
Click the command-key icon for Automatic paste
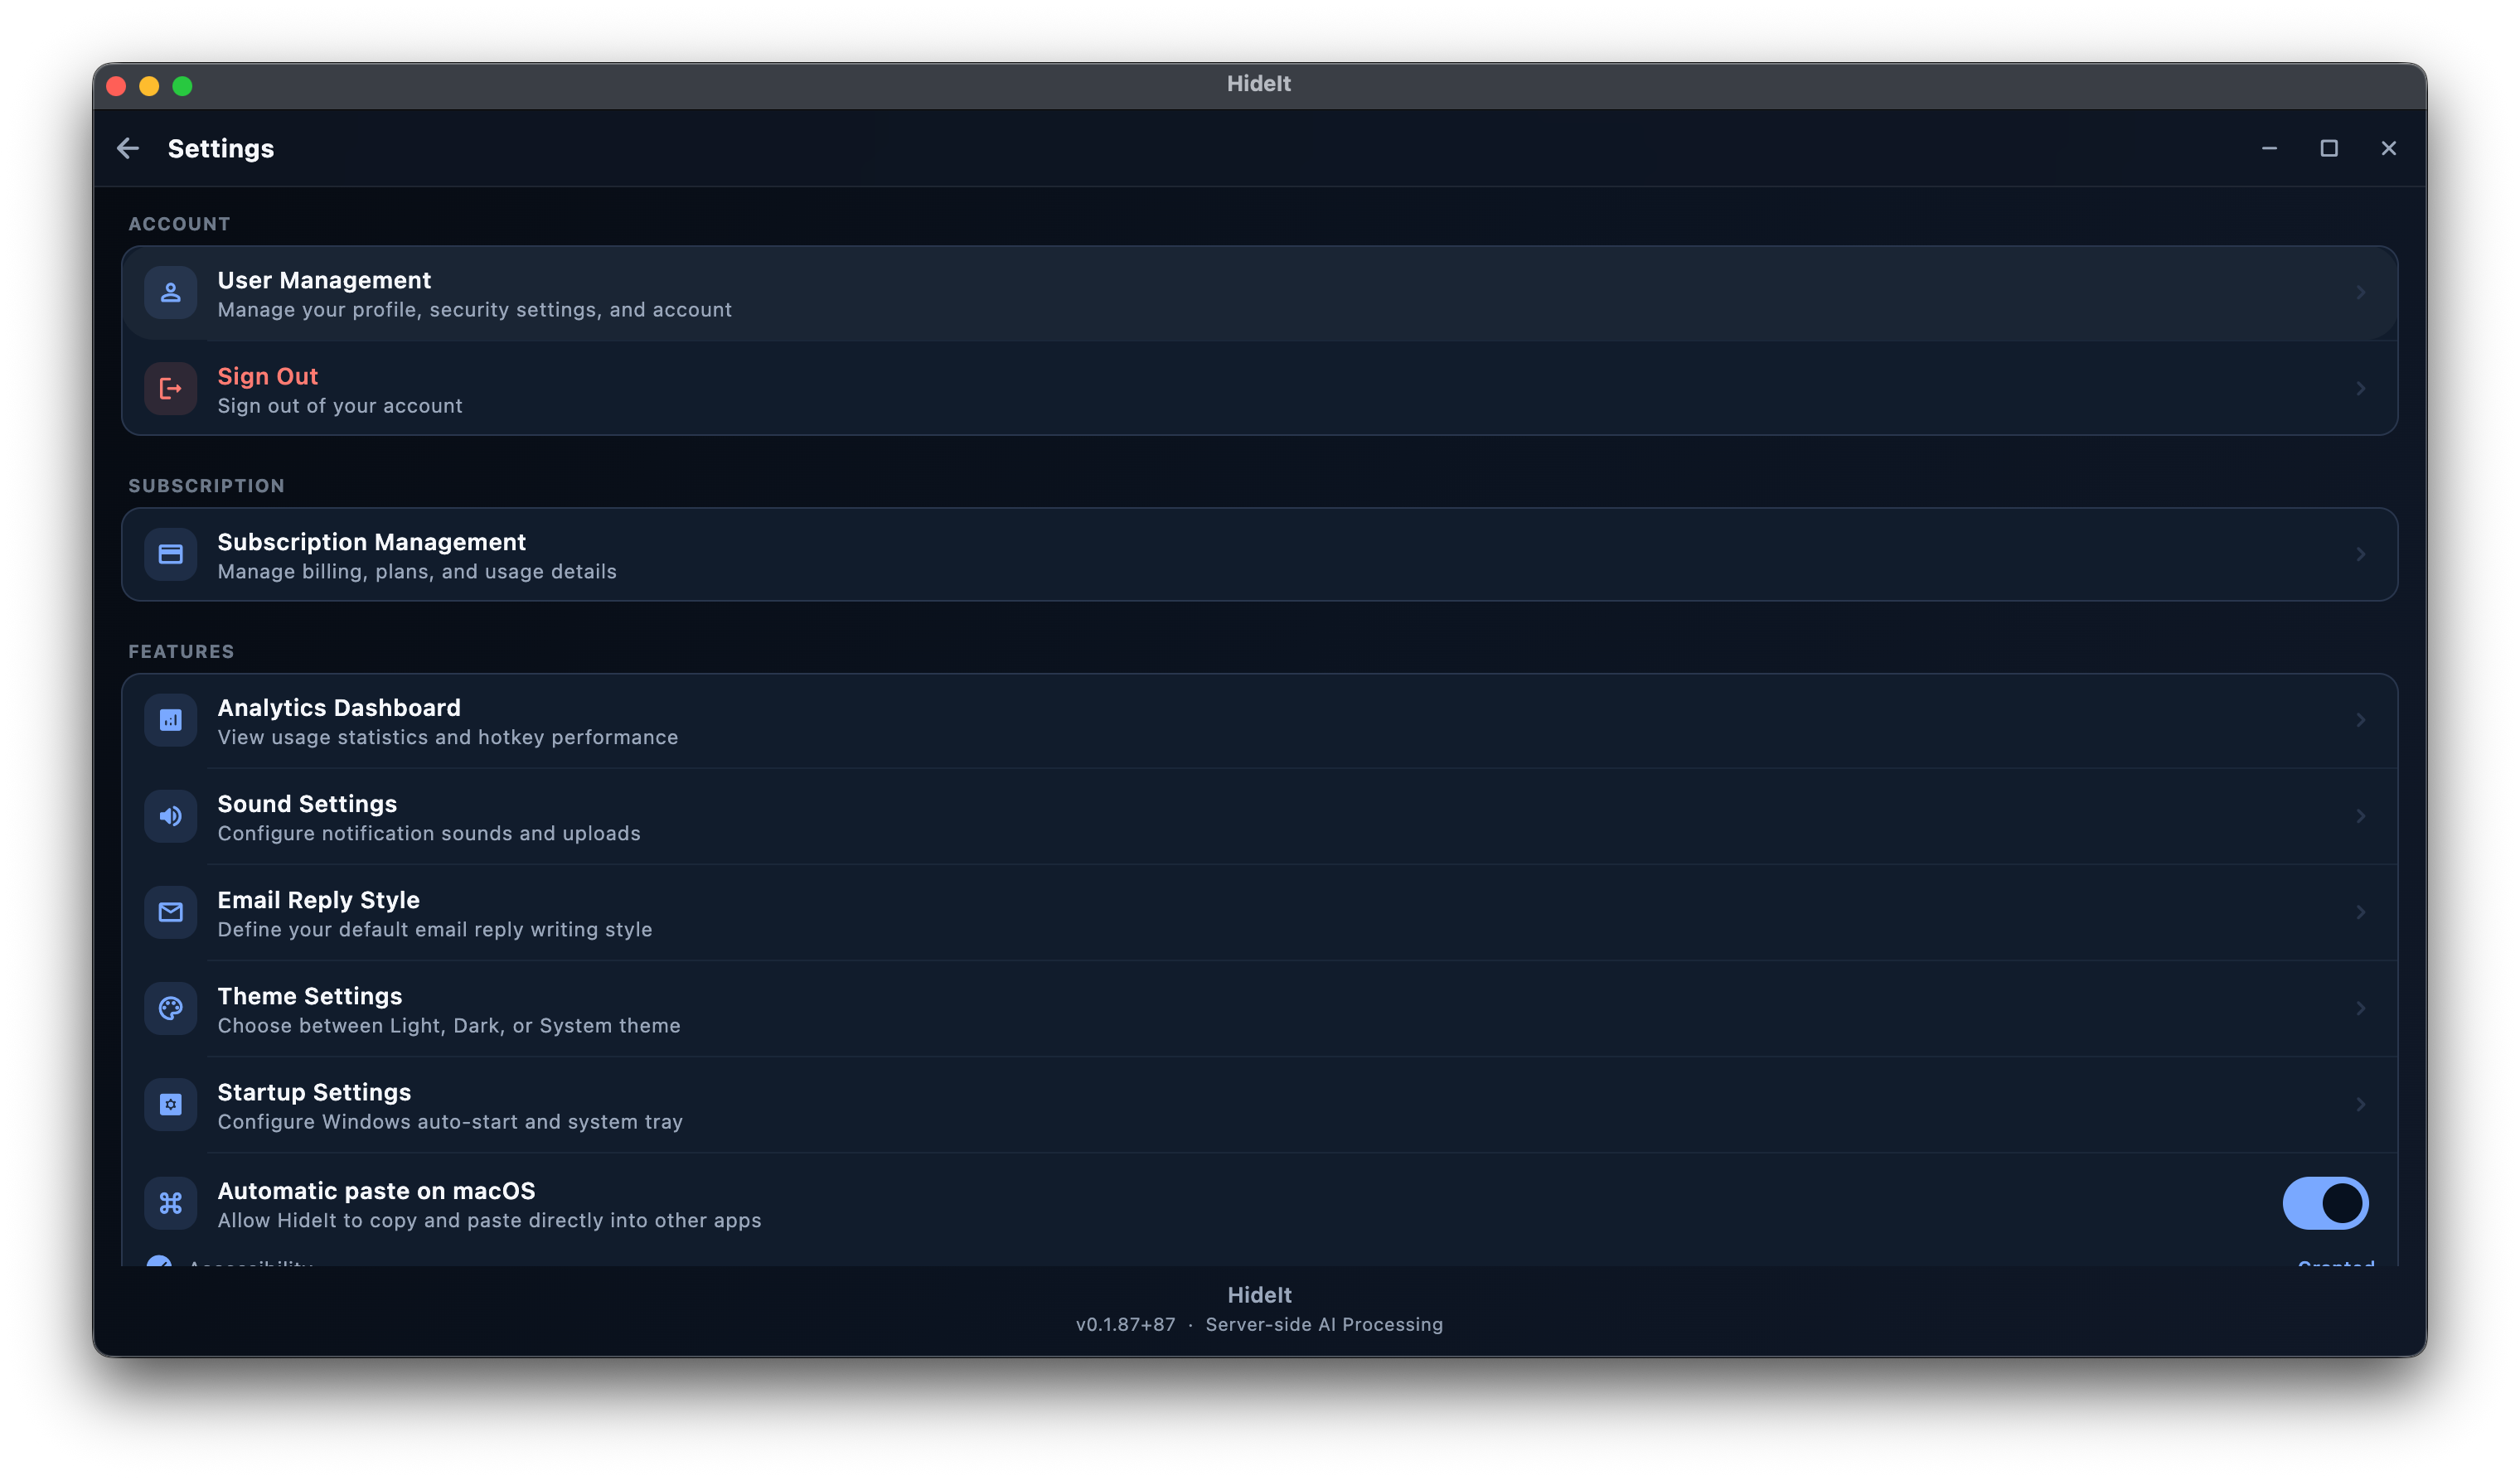171,1203
